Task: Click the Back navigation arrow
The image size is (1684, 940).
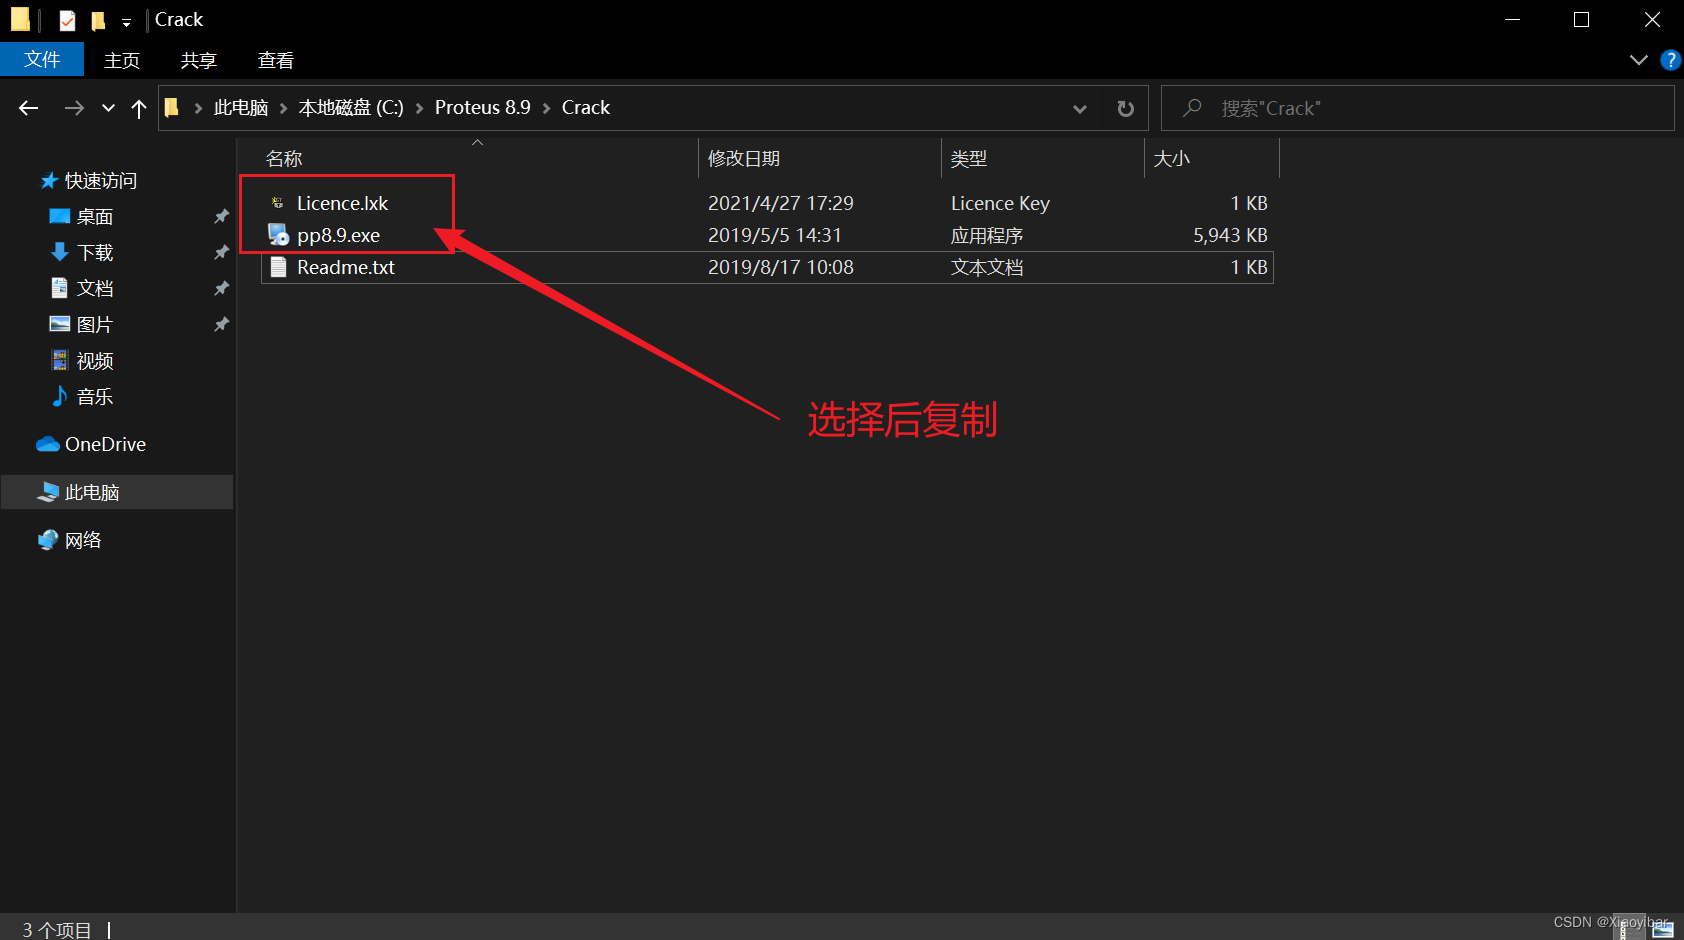Action: (x=29, y=108)
